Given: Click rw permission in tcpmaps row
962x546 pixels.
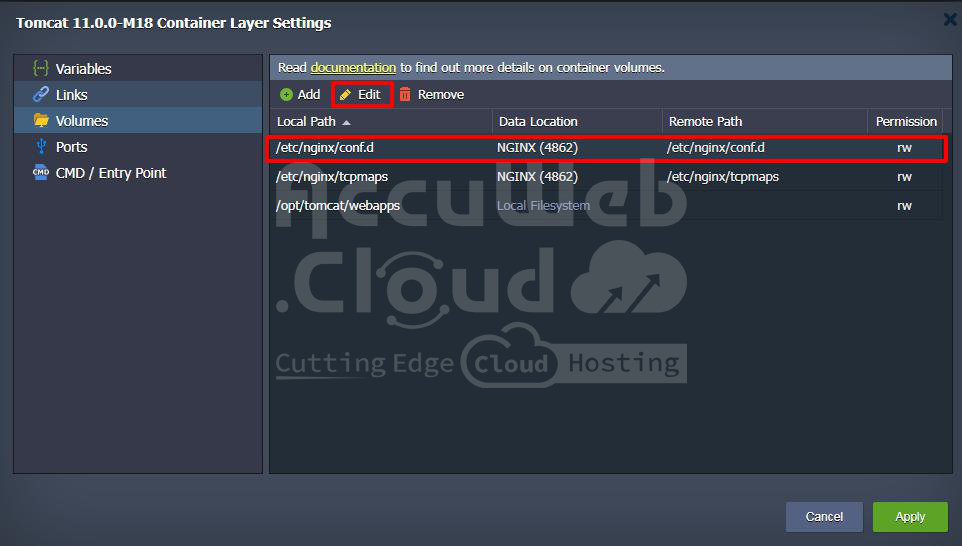Looking at the screenshot, I should pyautogui.click(x=904, y=177).
